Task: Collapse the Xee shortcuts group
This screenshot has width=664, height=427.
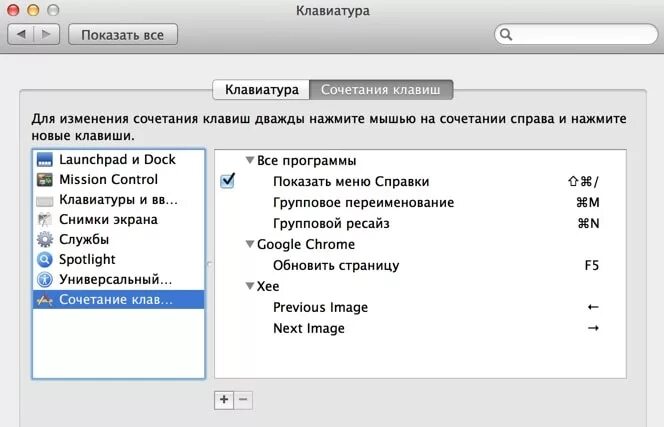Action: (x=250, y=286)
